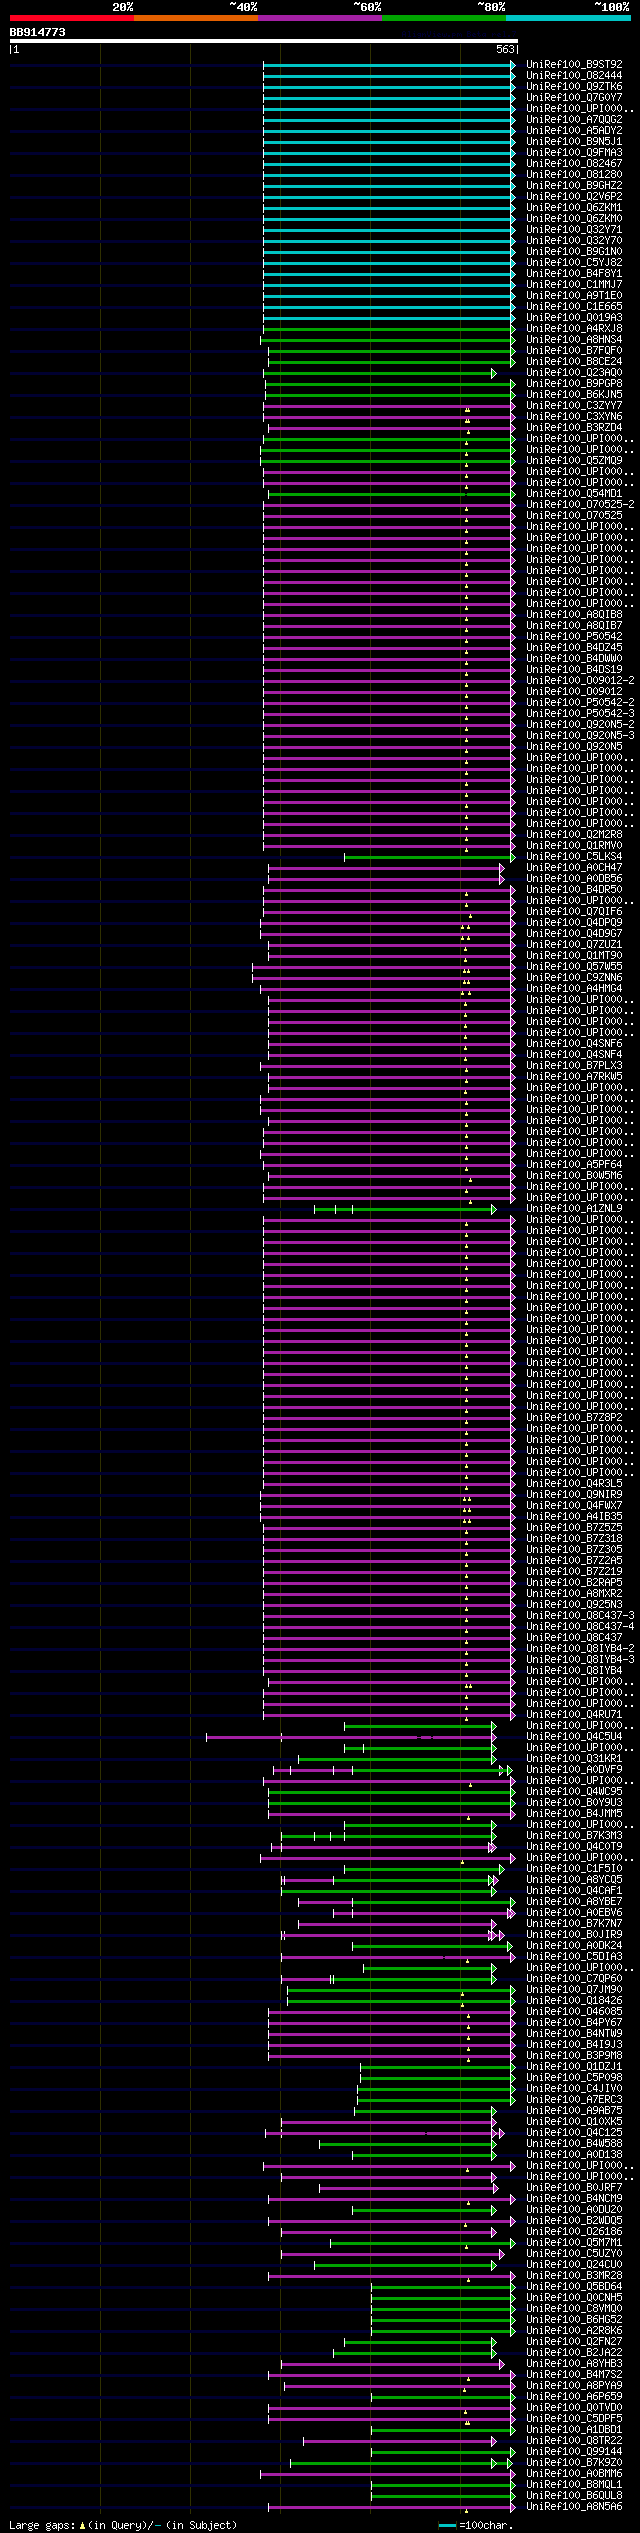Image resolution: width=640 pixels, height=2533 pixels.
Task: Click on UniRef100_B7K7N7
Action: (x=574, y=1923)
